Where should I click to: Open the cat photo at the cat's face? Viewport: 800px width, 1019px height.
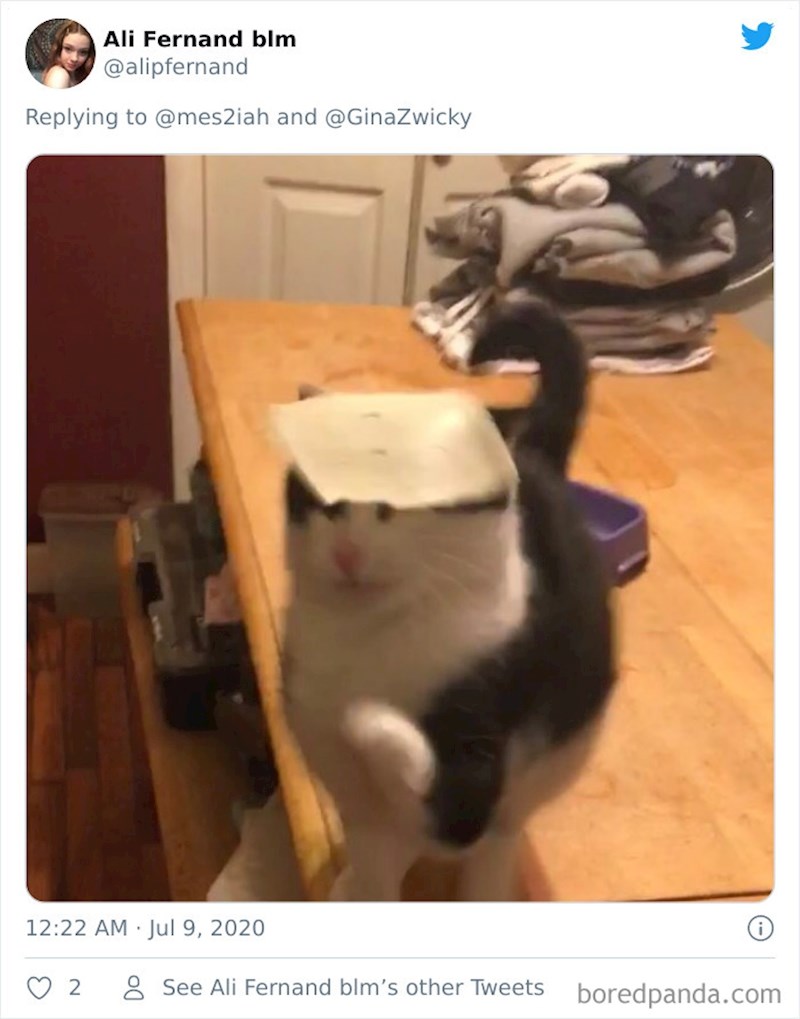tap(364, 552)
